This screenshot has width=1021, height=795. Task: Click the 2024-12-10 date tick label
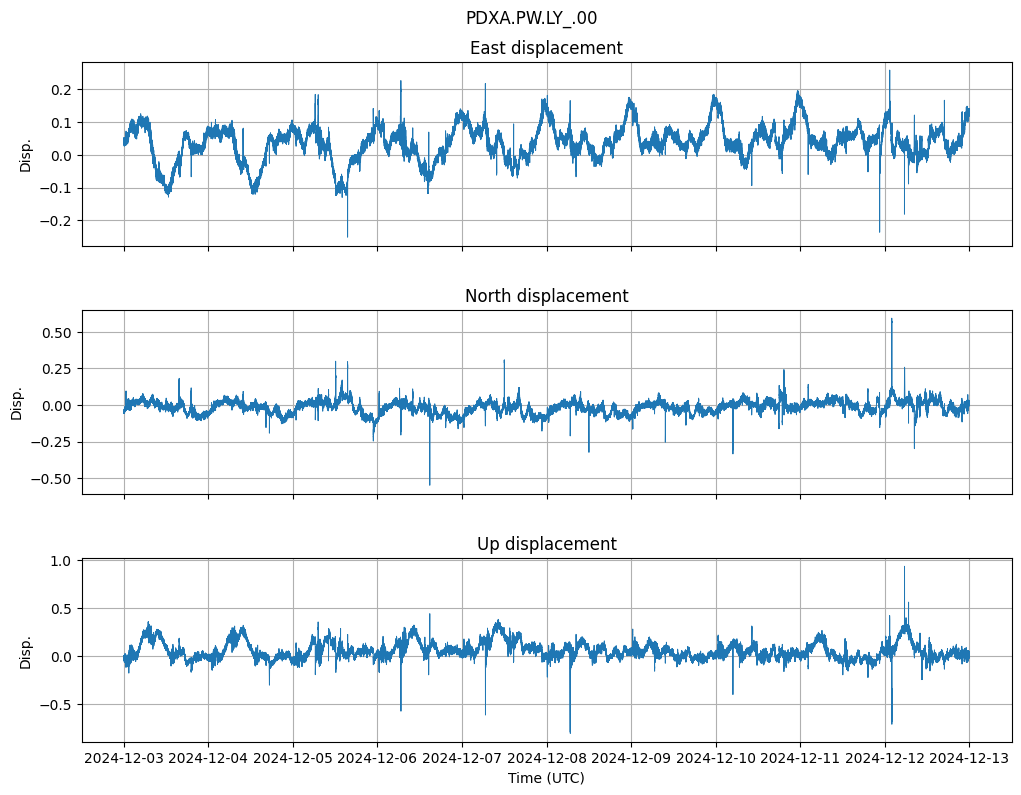point(715,758)
